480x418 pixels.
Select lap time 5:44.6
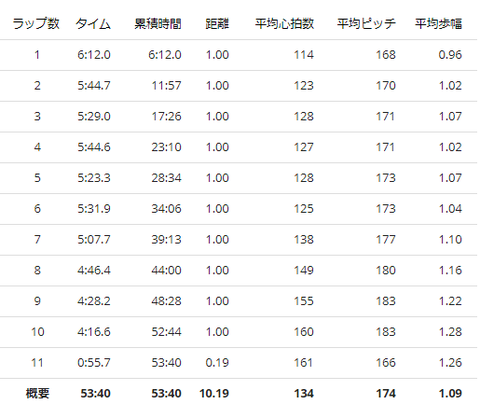click(x=94, y=147)
